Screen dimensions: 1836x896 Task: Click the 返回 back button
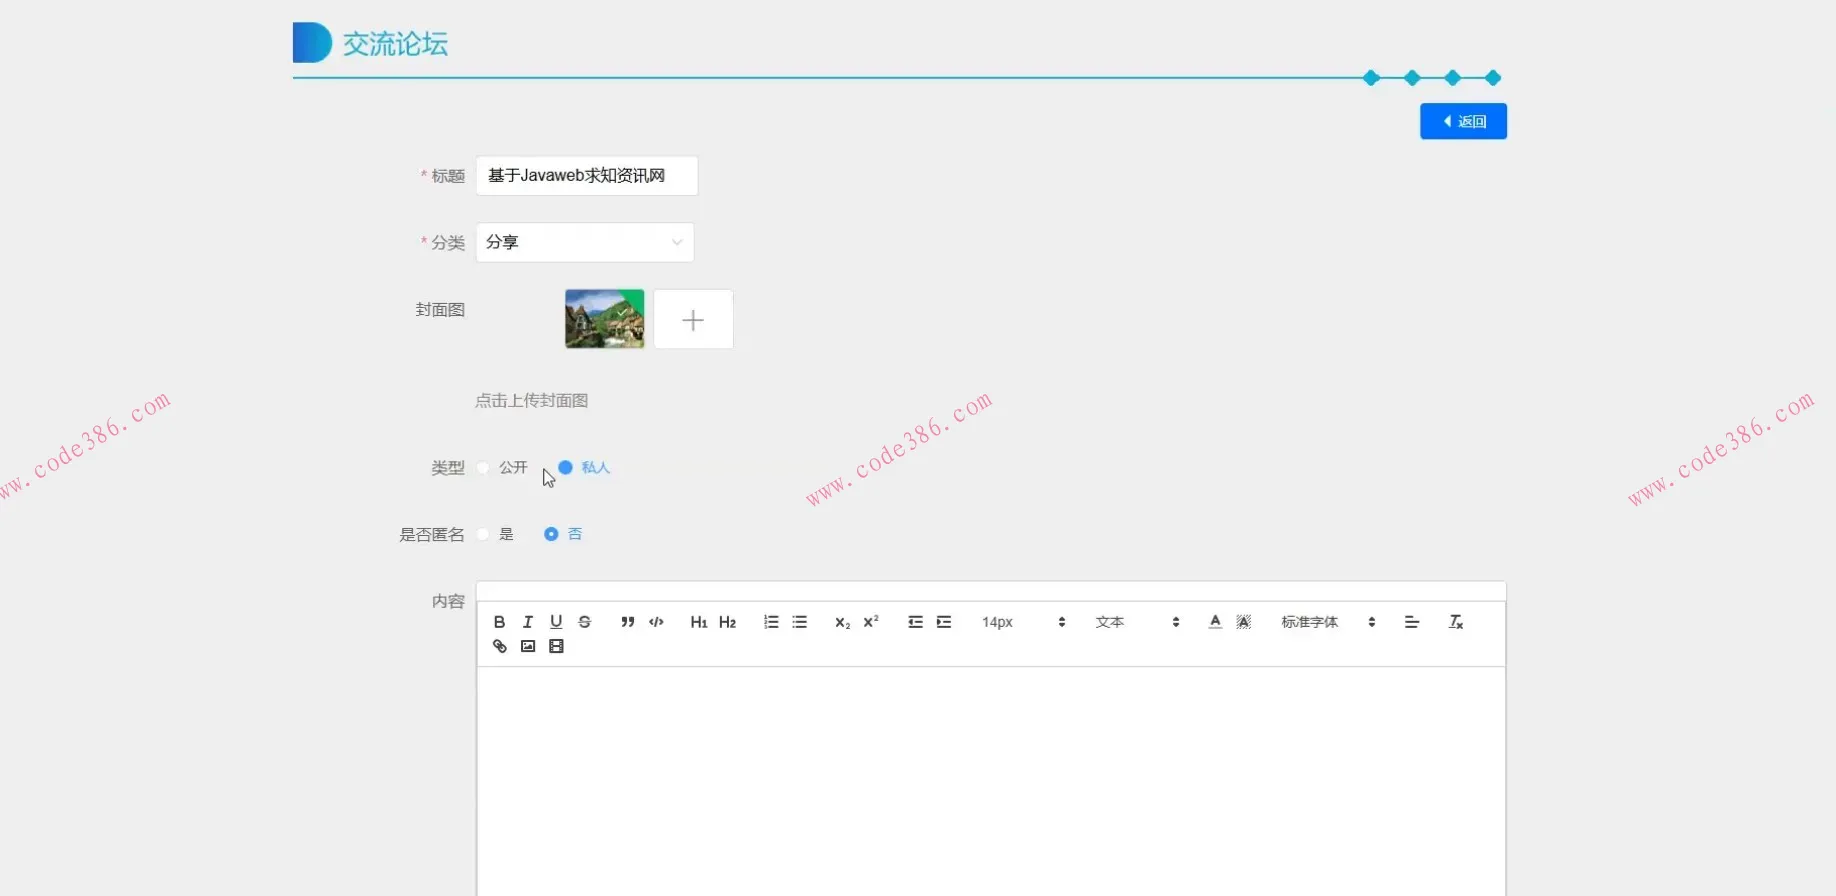click(x=1463, y=121)
